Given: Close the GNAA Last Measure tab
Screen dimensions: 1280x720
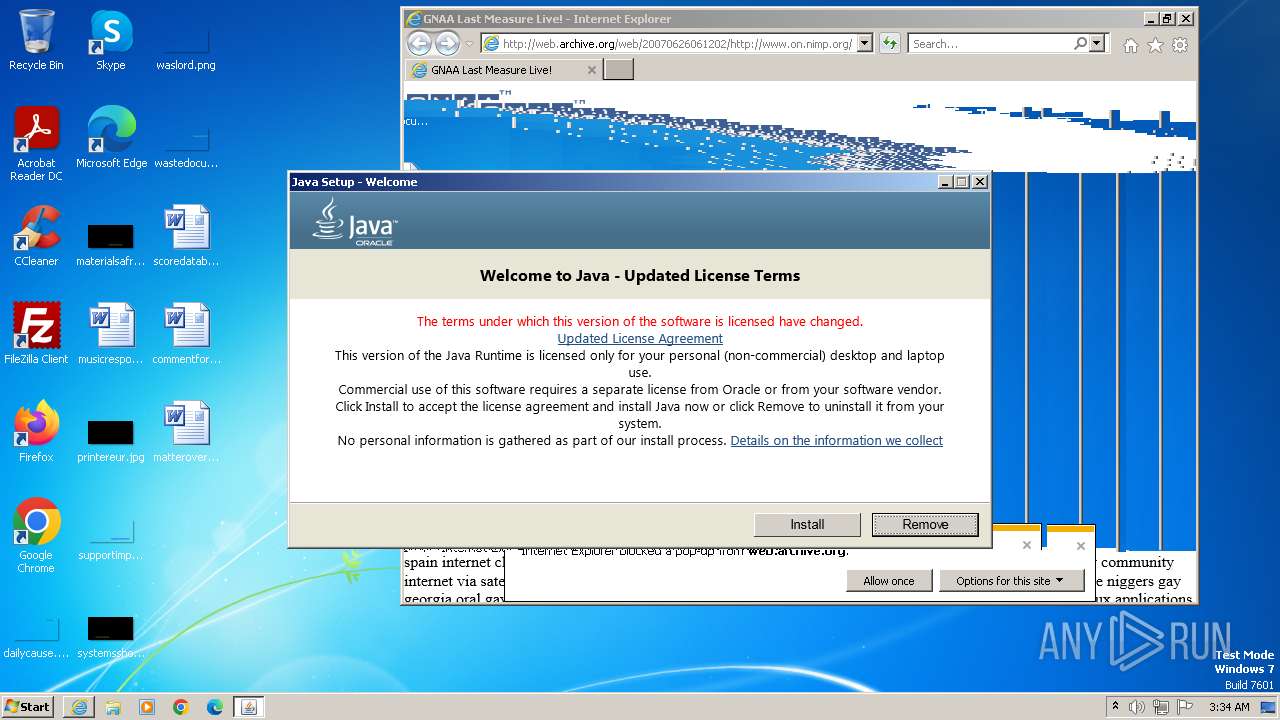Looking at the screenshot, I should click(x=591, y=70).
